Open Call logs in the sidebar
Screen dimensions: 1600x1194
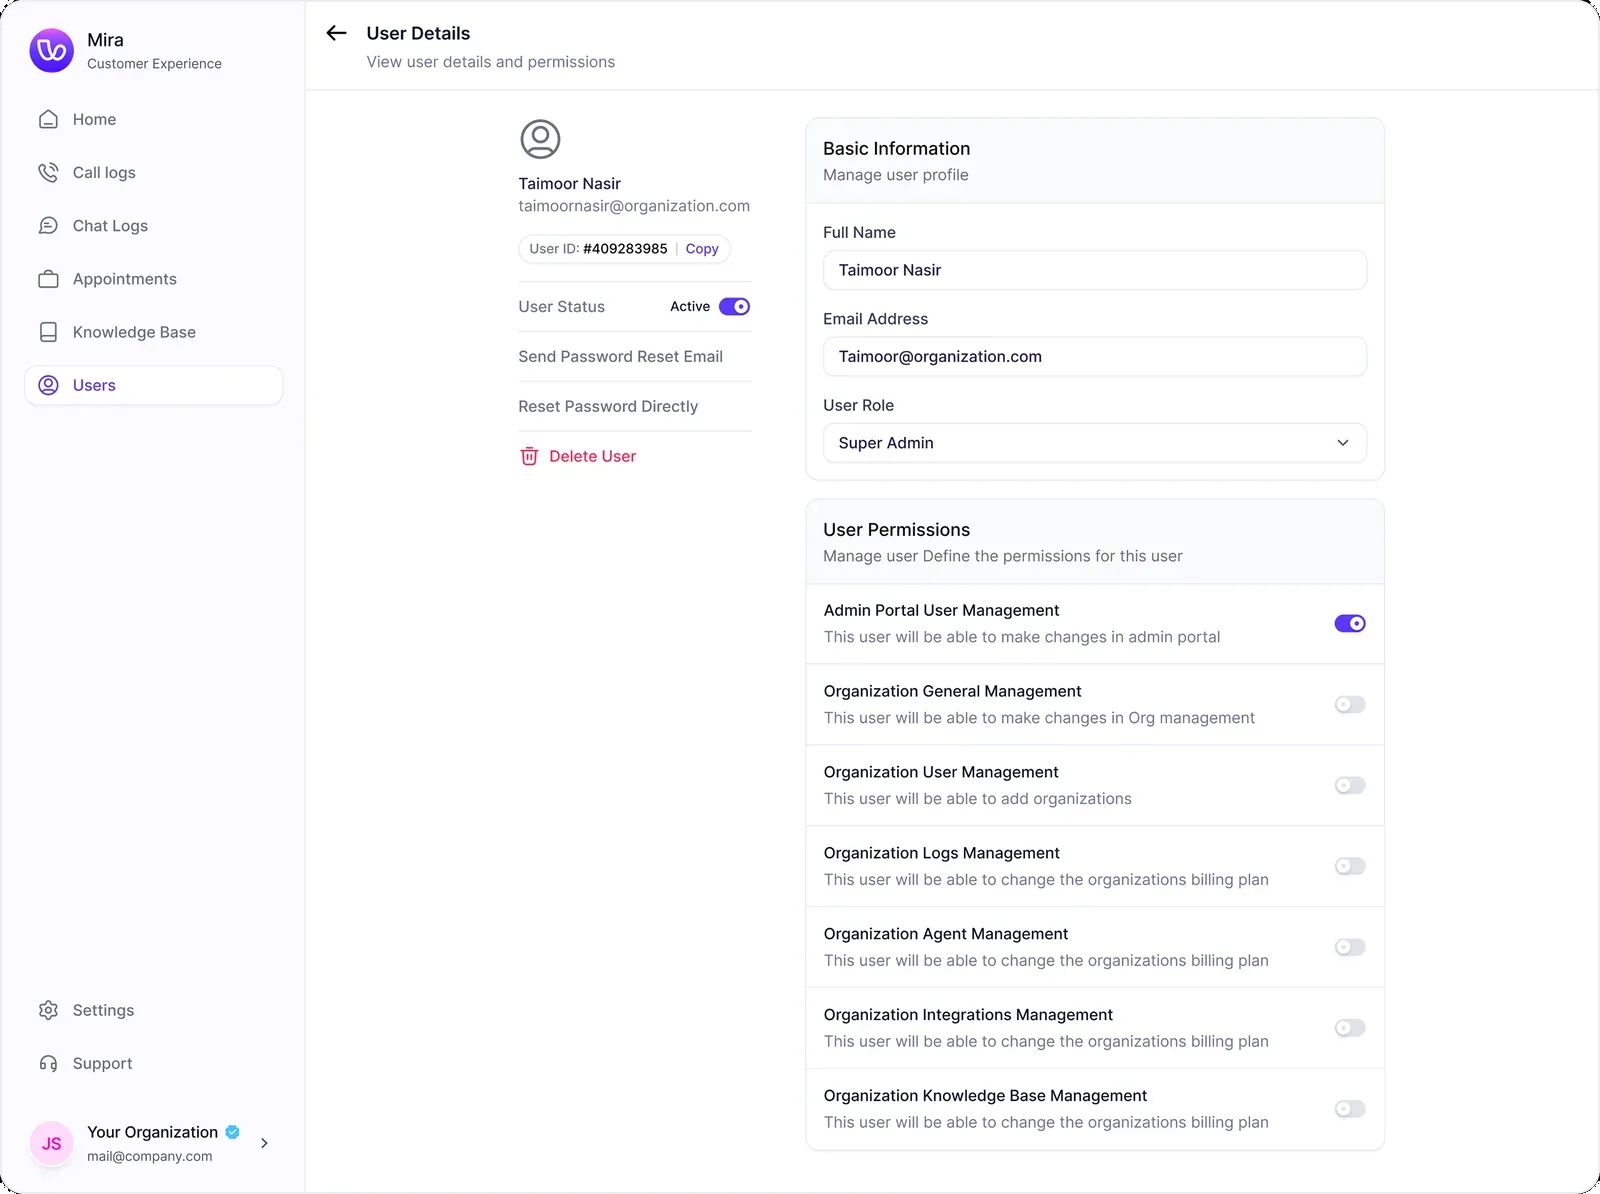[154, 172]
